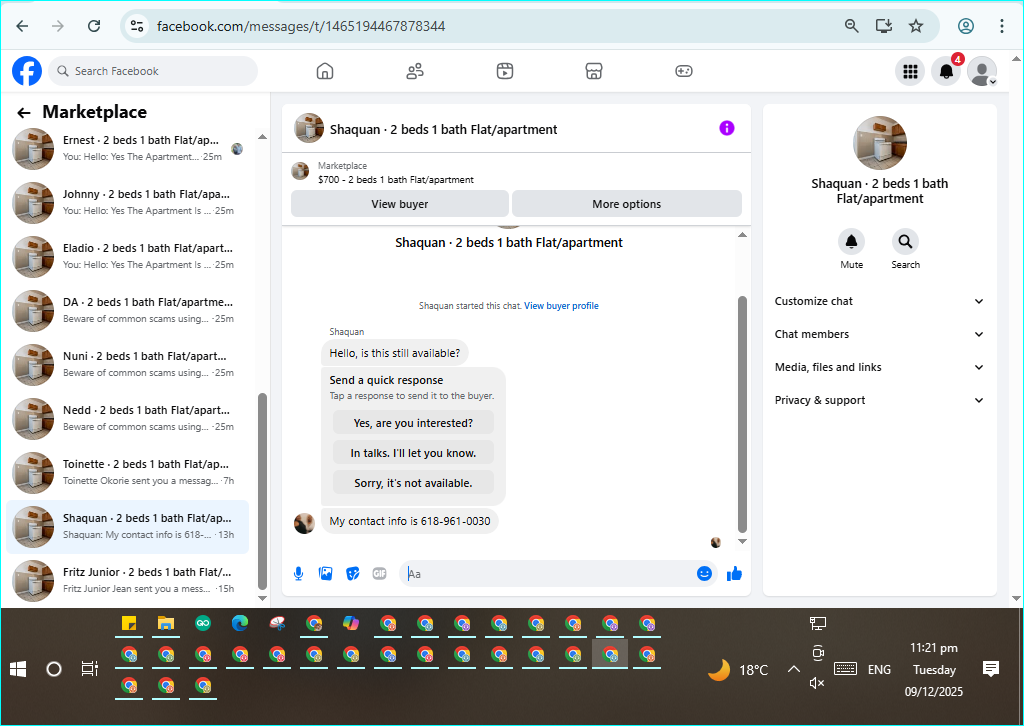Click the listing thumbnail in the Marketplace banner

click(x=300, y=172)
